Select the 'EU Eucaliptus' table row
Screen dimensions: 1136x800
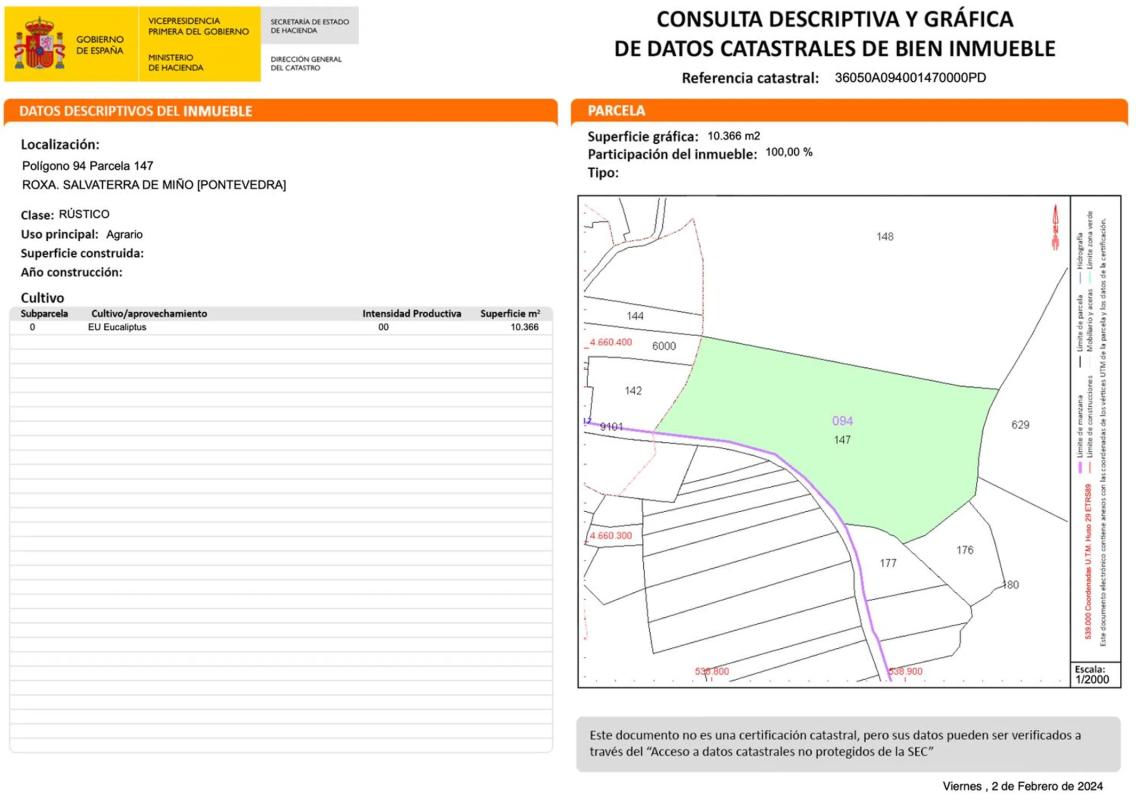click(280, 327)
